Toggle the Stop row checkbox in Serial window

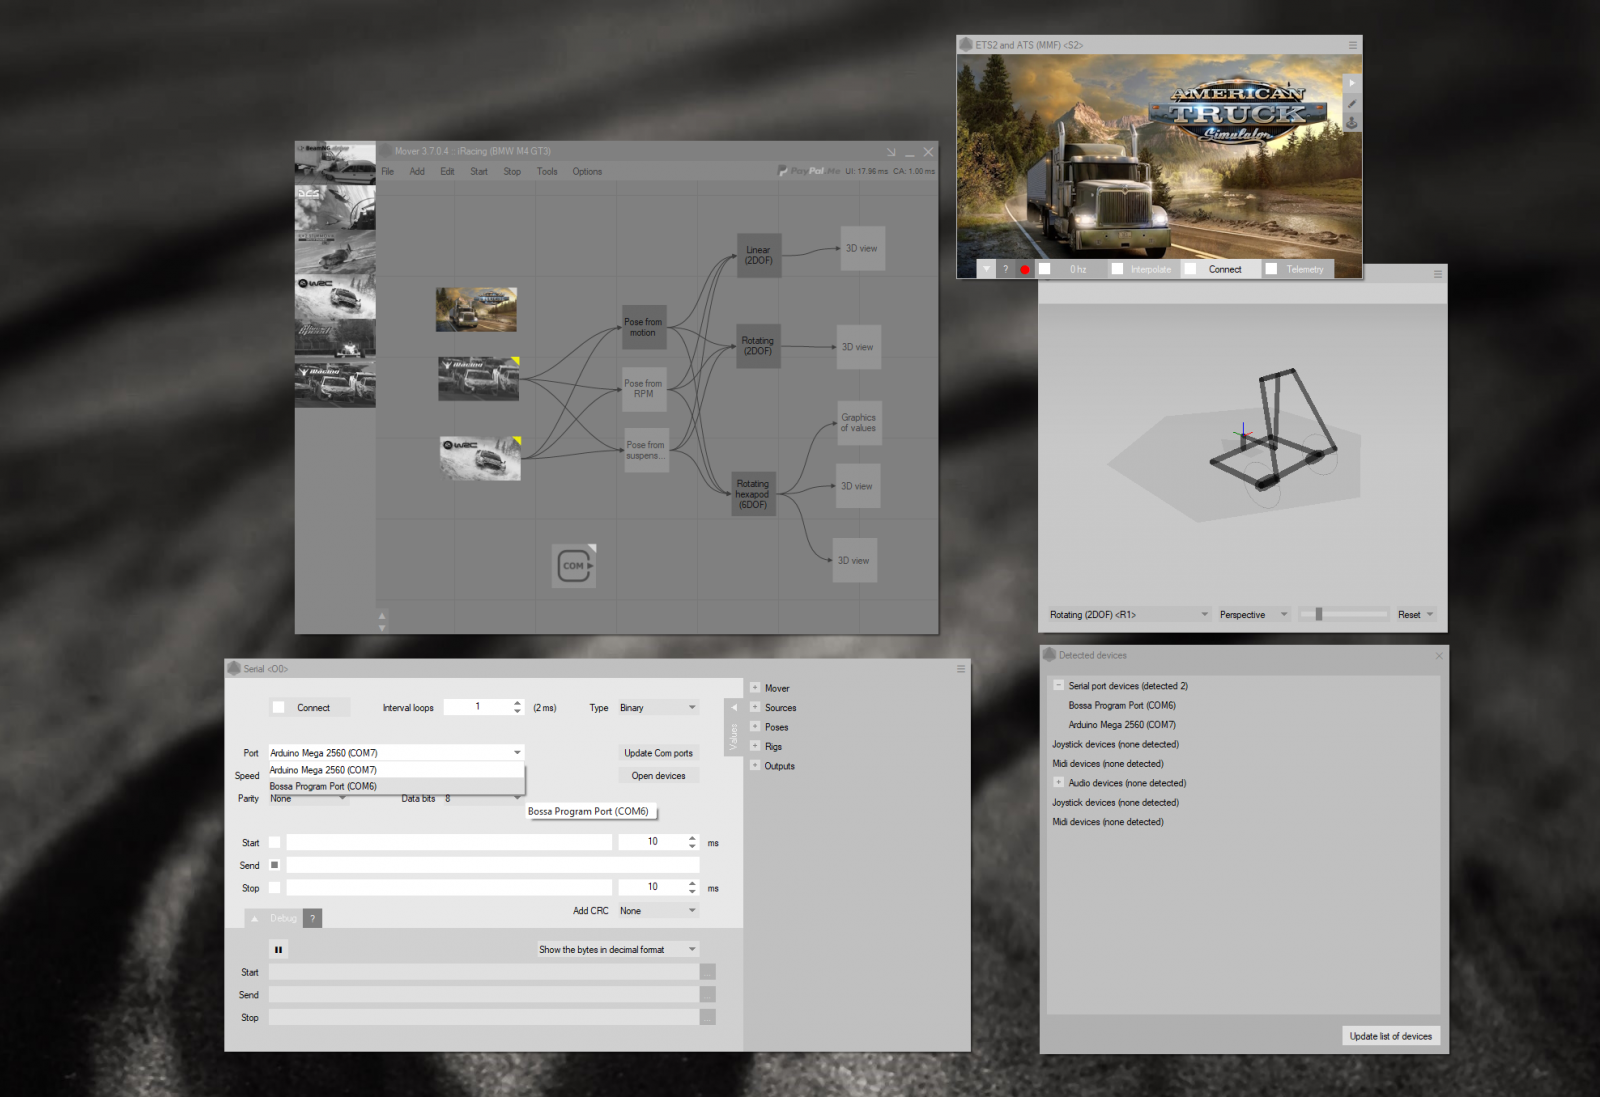[275, 888]
